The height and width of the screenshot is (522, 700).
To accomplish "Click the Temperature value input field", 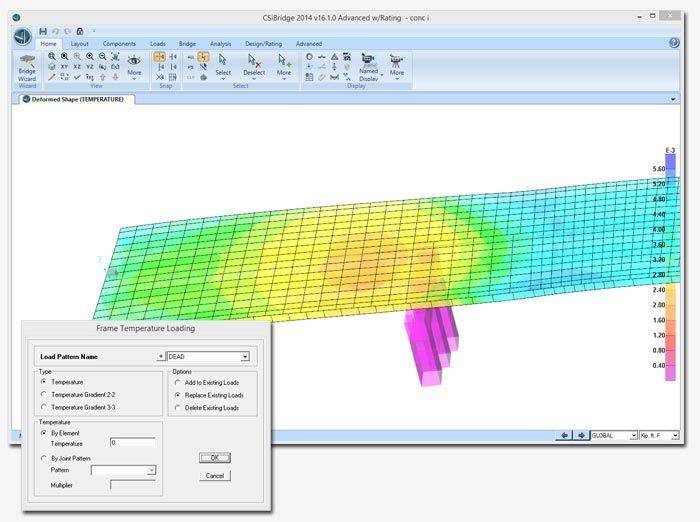I will [133, 442].
